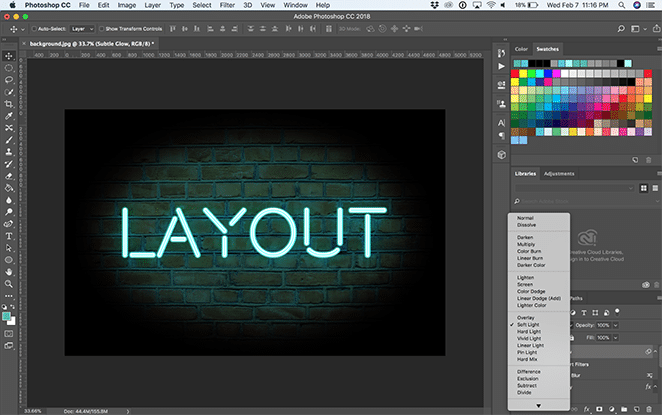The width and height of the screenshot is (662, 415).
Task: Pick the red swatch in Swatches panel
Action: tap(517, 72)
